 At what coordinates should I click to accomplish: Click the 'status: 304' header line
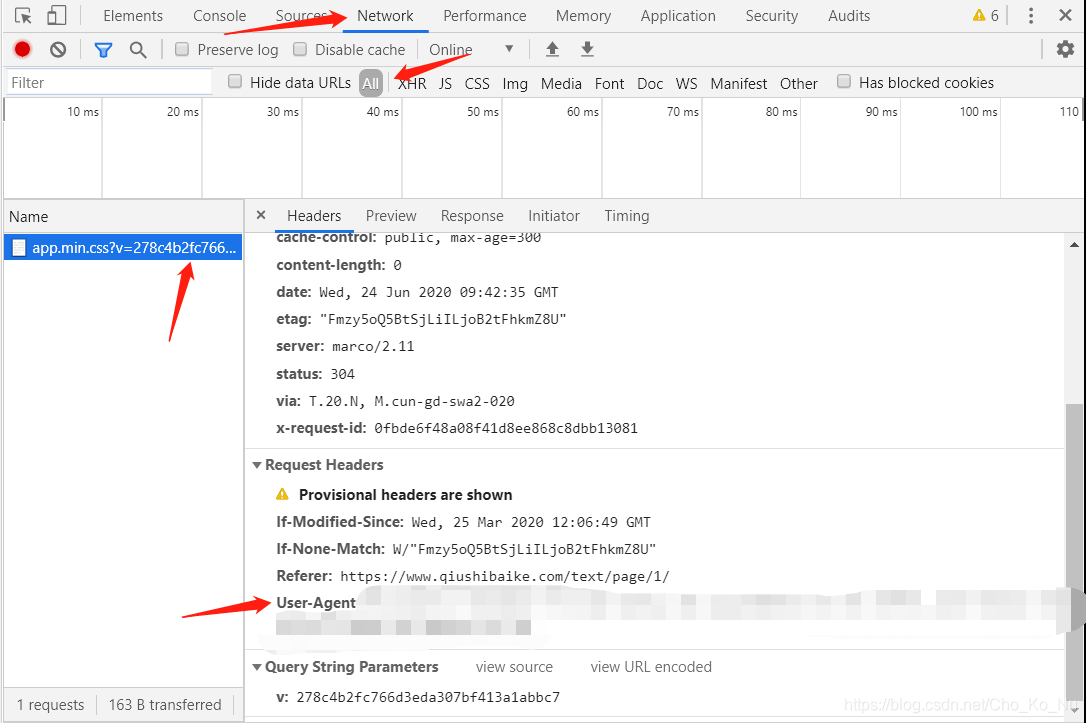click(315, 374)
